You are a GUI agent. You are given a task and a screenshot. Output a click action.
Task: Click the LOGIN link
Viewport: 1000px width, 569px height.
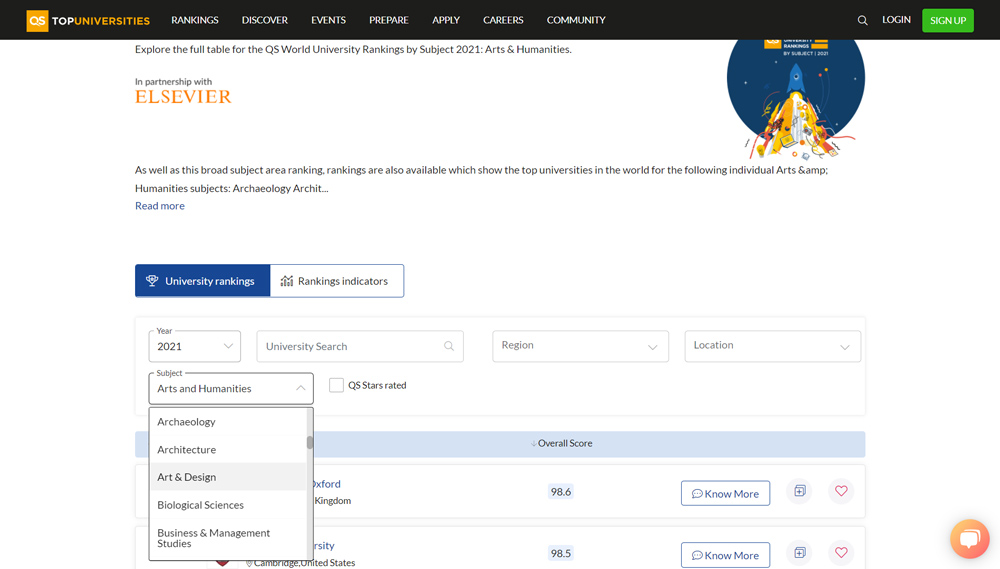[896, 20]
